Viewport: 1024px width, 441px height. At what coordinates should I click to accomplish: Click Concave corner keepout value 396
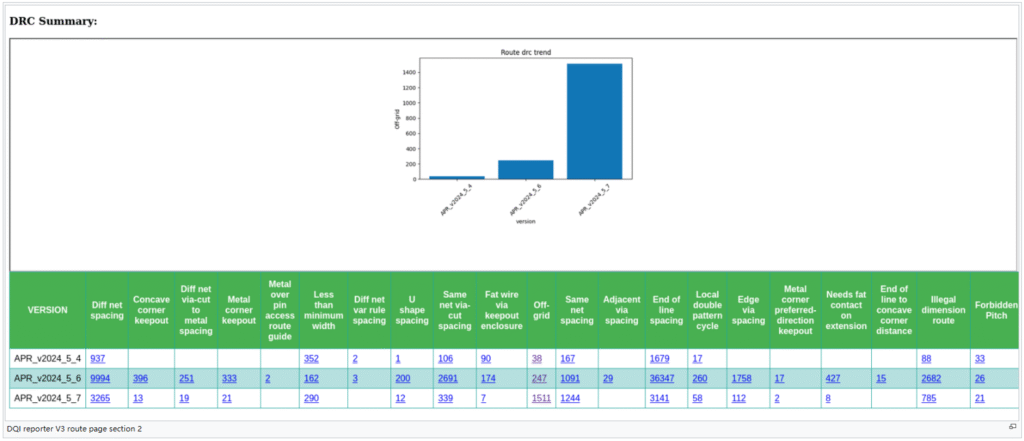[140, 378]
